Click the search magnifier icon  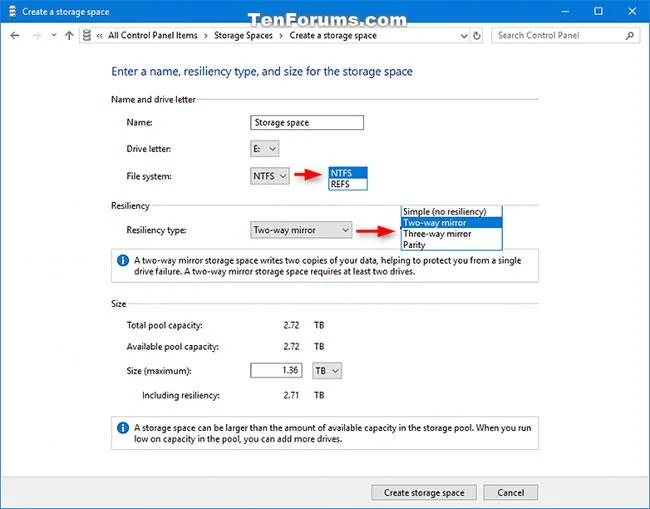(x=630, y=36)
